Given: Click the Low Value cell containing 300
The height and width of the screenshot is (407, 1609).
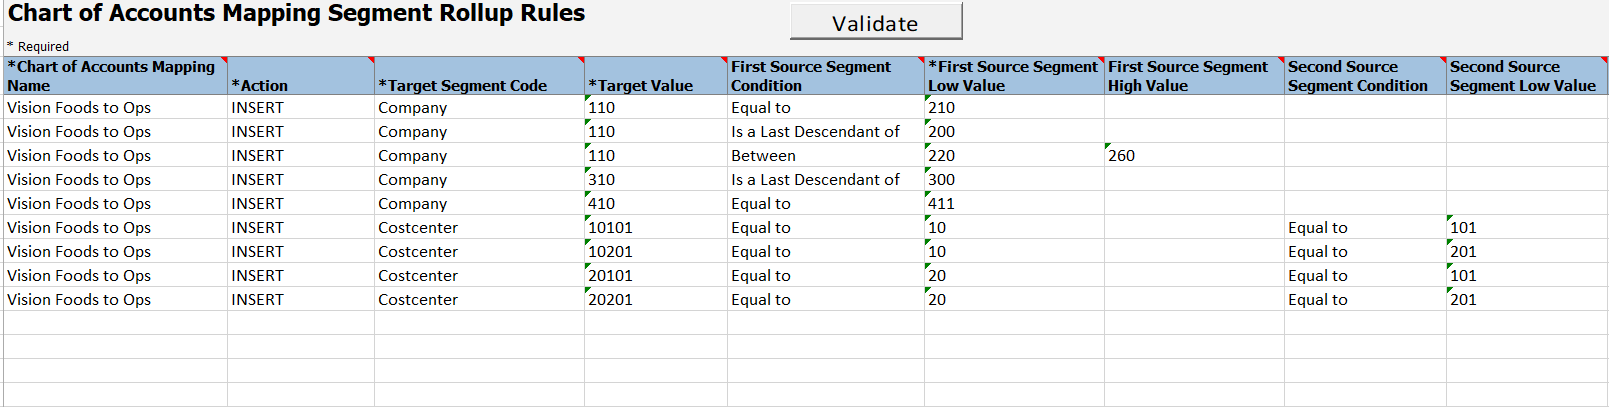Looking at the screenshot, I should pyautogui.click(x=1013, y=180).
